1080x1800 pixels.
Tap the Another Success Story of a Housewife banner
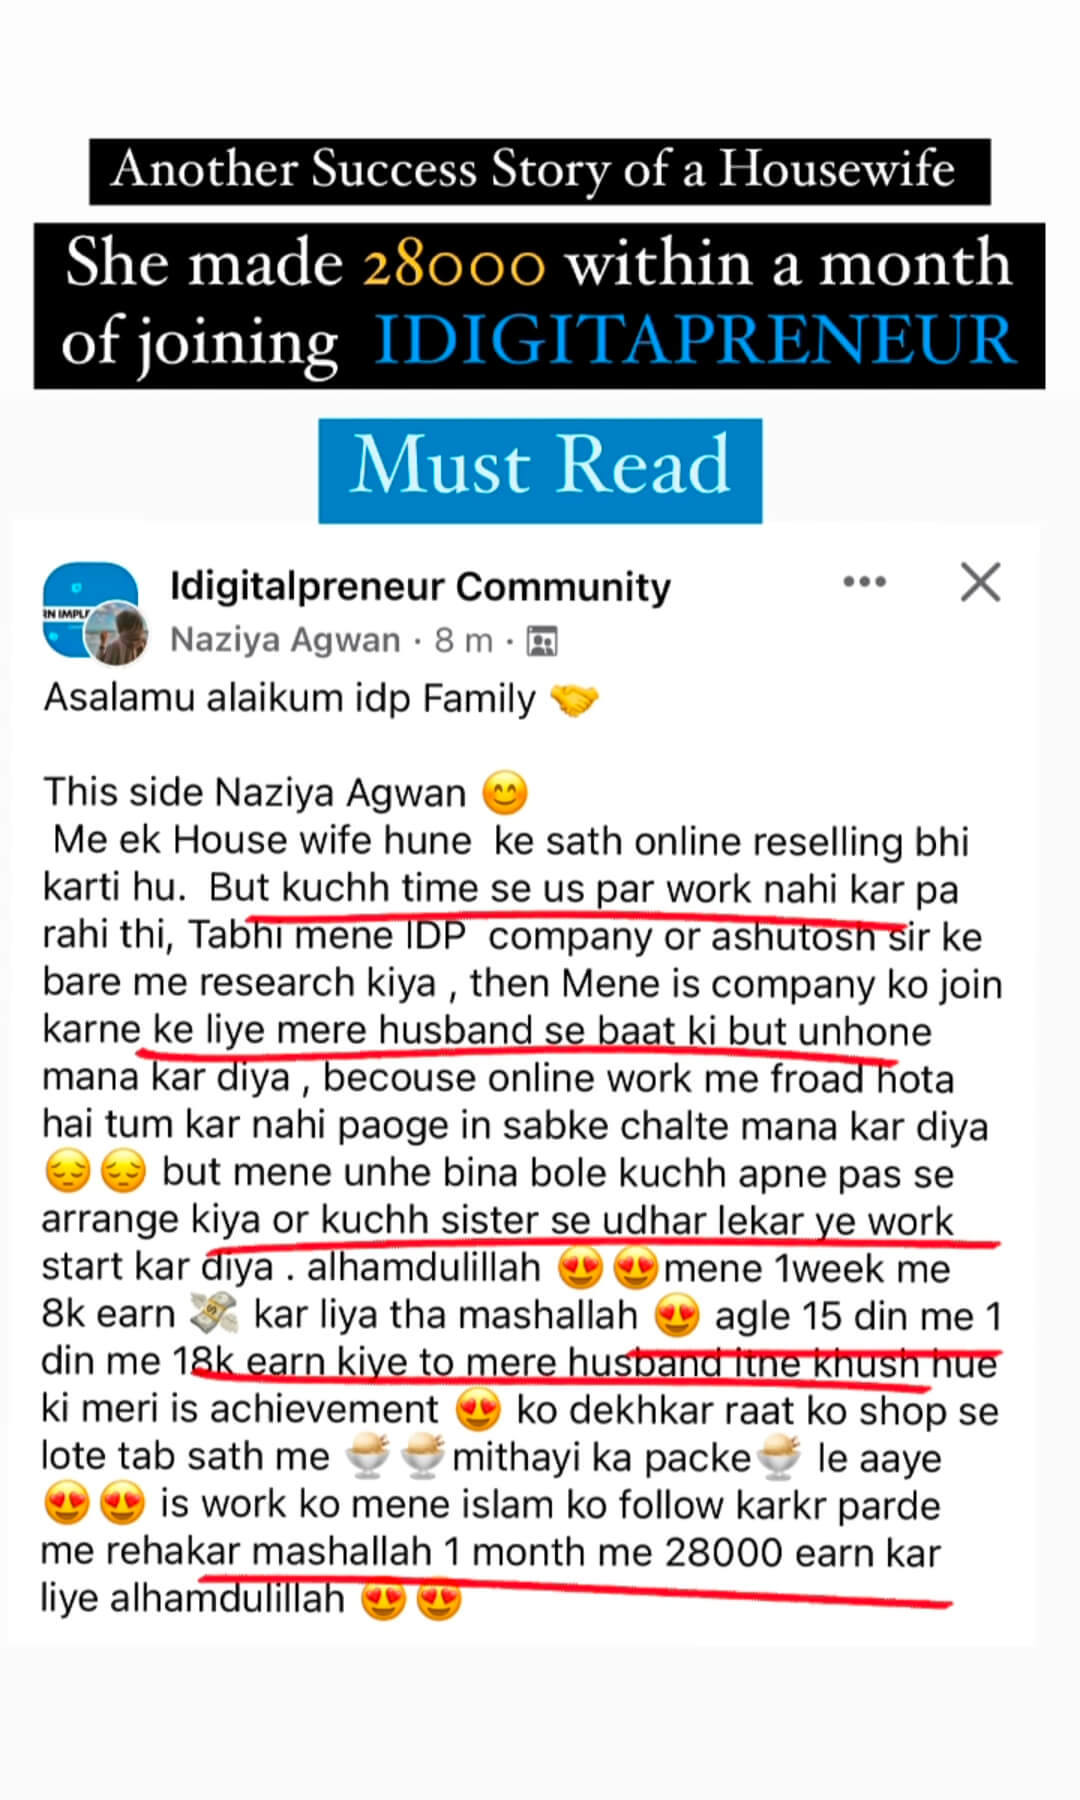click(x=540, y=171)
